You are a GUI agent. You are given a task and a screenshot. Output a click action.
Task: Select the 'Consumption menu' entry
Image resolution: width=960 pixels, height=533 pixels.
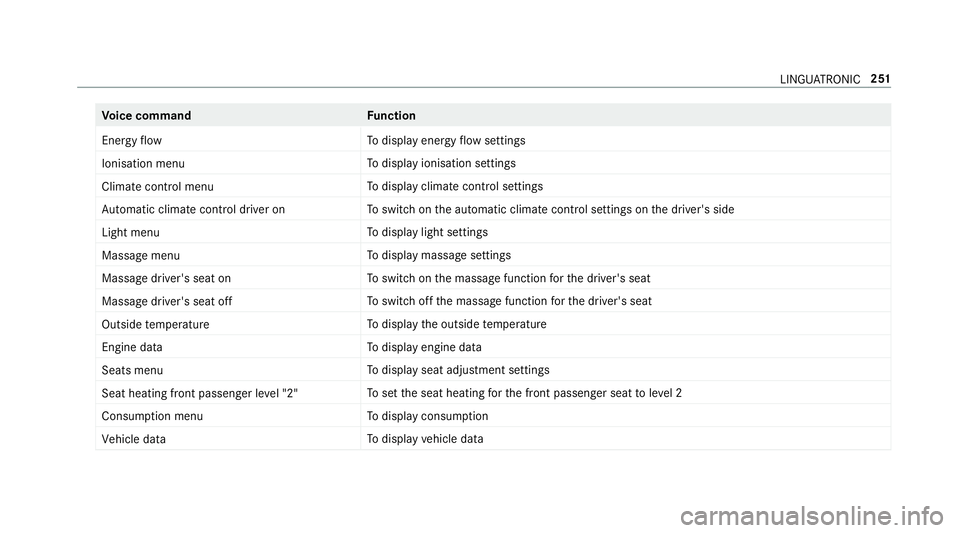152,416
